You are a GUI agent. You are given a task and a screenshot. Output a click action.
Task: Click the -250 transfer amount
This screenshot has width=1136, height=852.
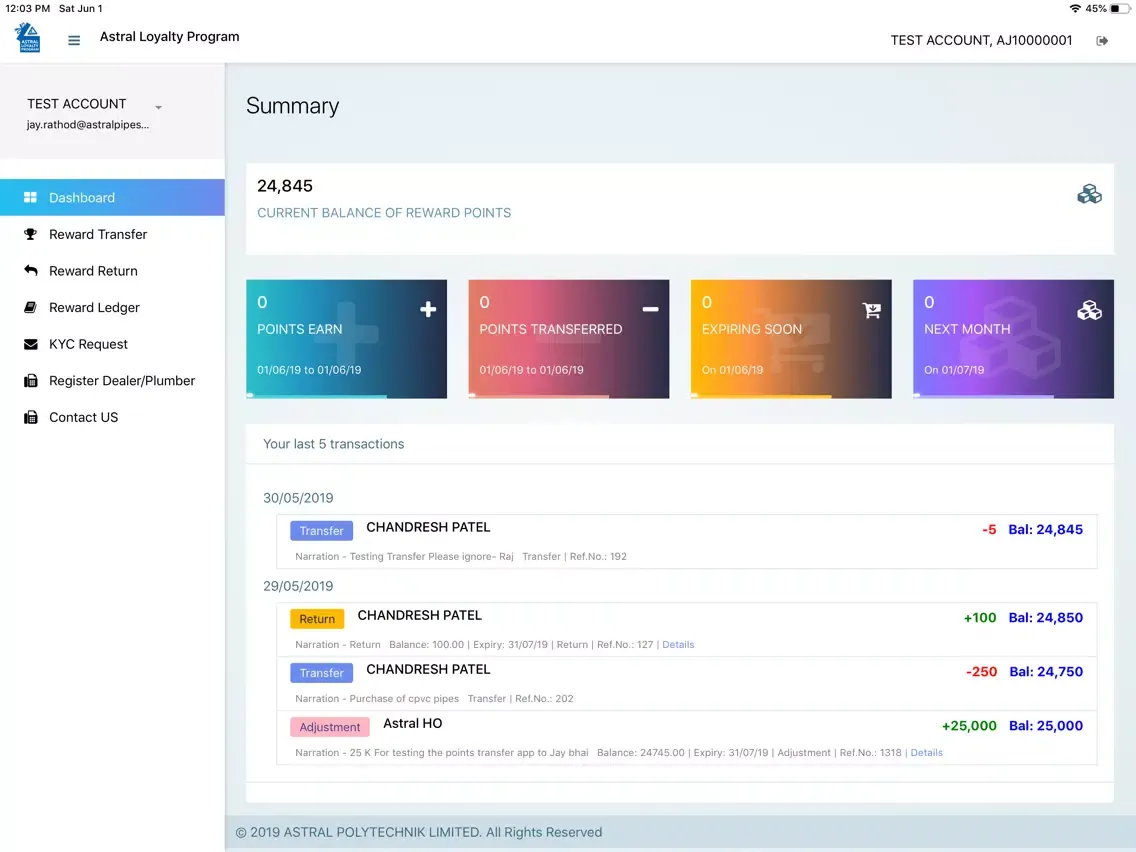[x=981, y=672]
